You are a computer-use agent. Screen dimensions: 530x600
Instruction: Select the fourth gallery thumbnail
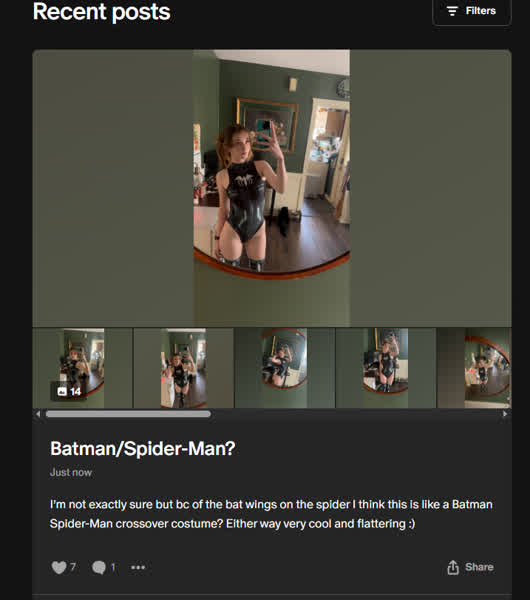point(386,368)
